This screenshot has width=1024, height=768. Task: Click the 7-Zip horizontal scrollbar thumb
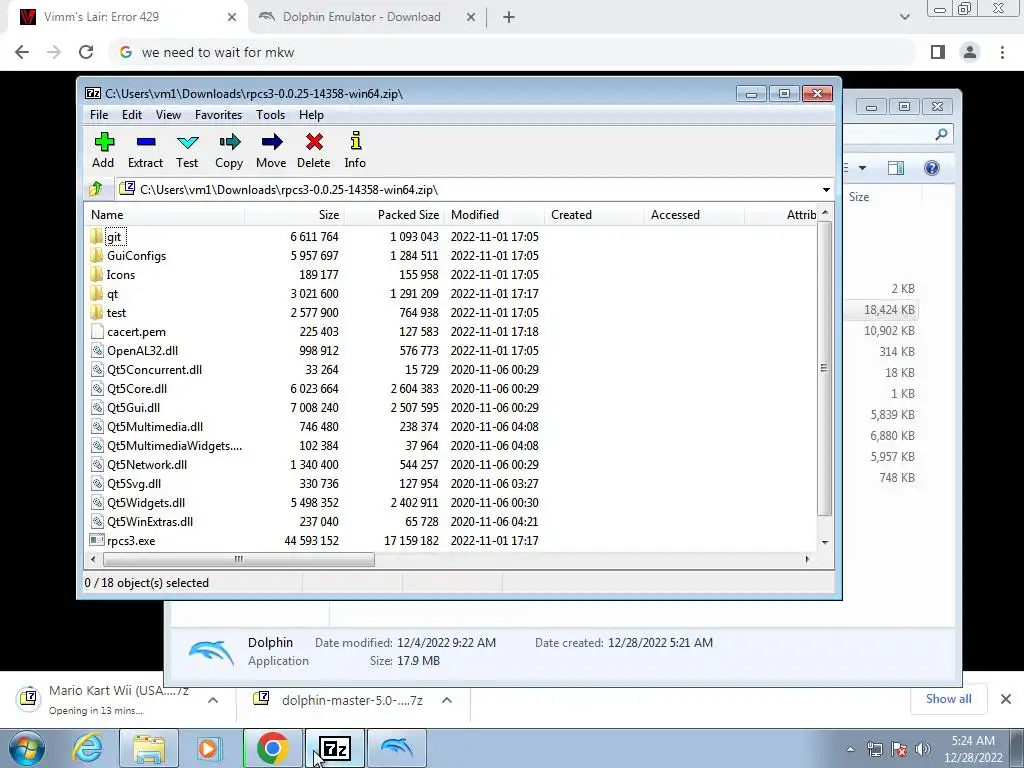pos(238,559)
